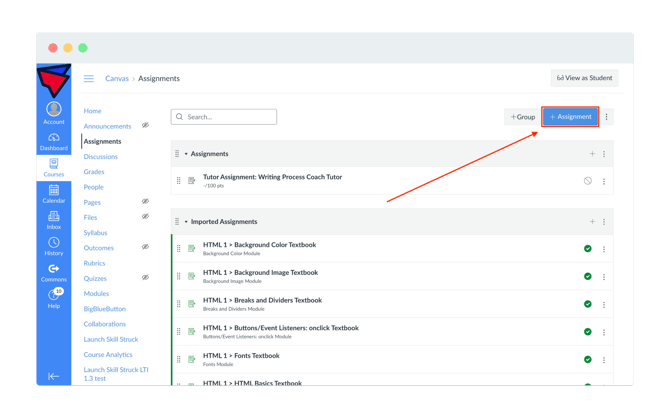The image size is (670, 418).
Task: Click the assignment Search field
Action: click(224, 117)
